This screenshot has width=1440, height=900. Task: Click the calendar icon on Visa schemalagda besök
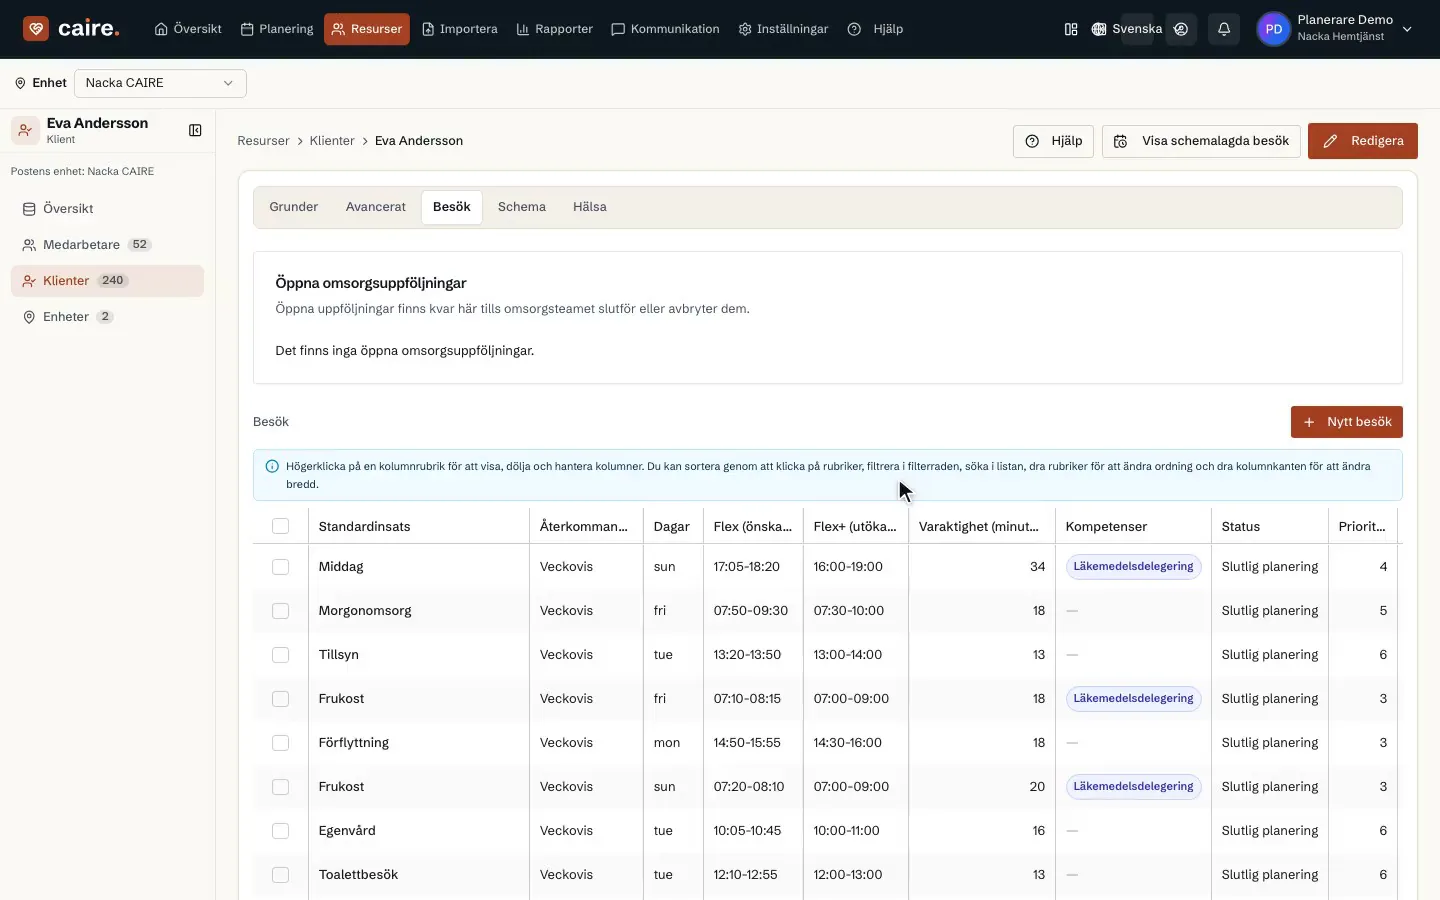[1121, 141]
